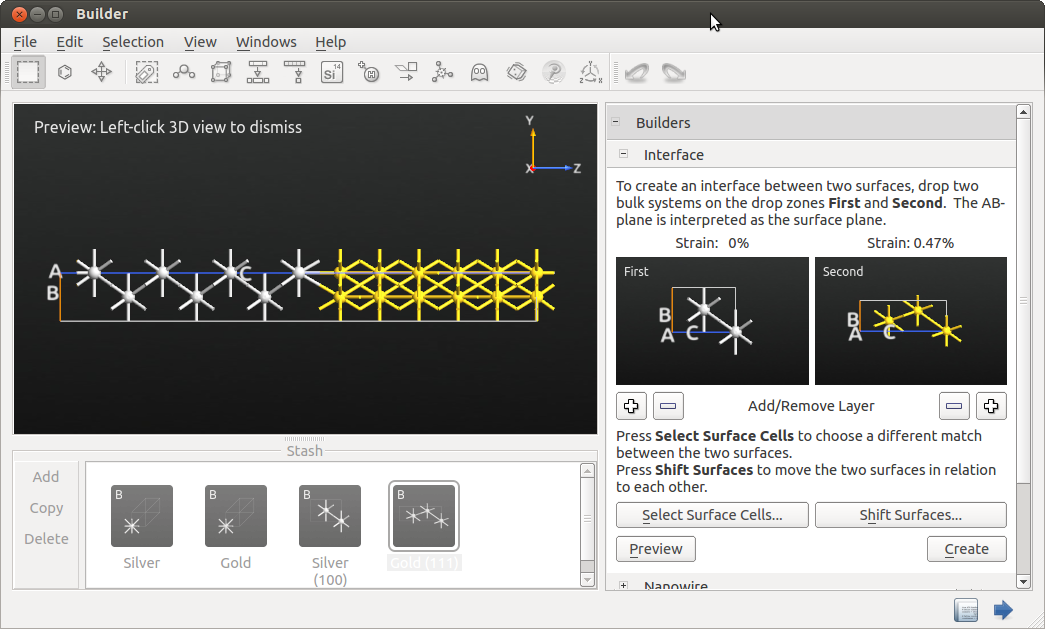Screen dimensions: 1045x629
Task: Open the Selection menu
Action: [133, 42]
